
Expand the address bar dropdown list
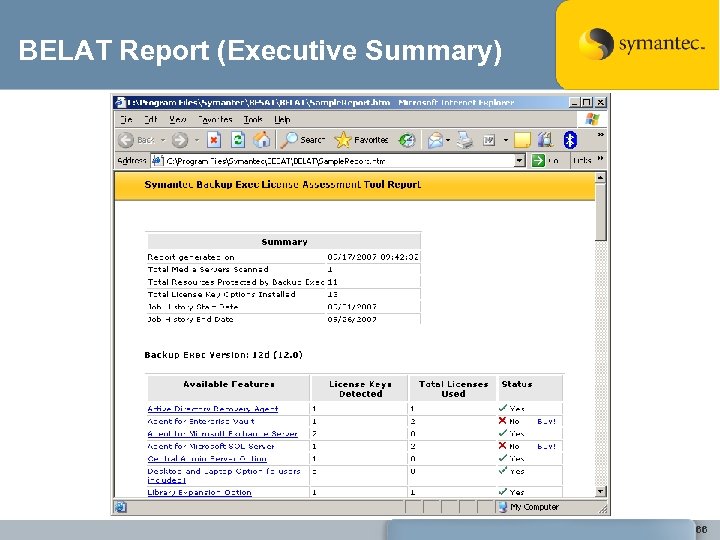coord(519,161)
